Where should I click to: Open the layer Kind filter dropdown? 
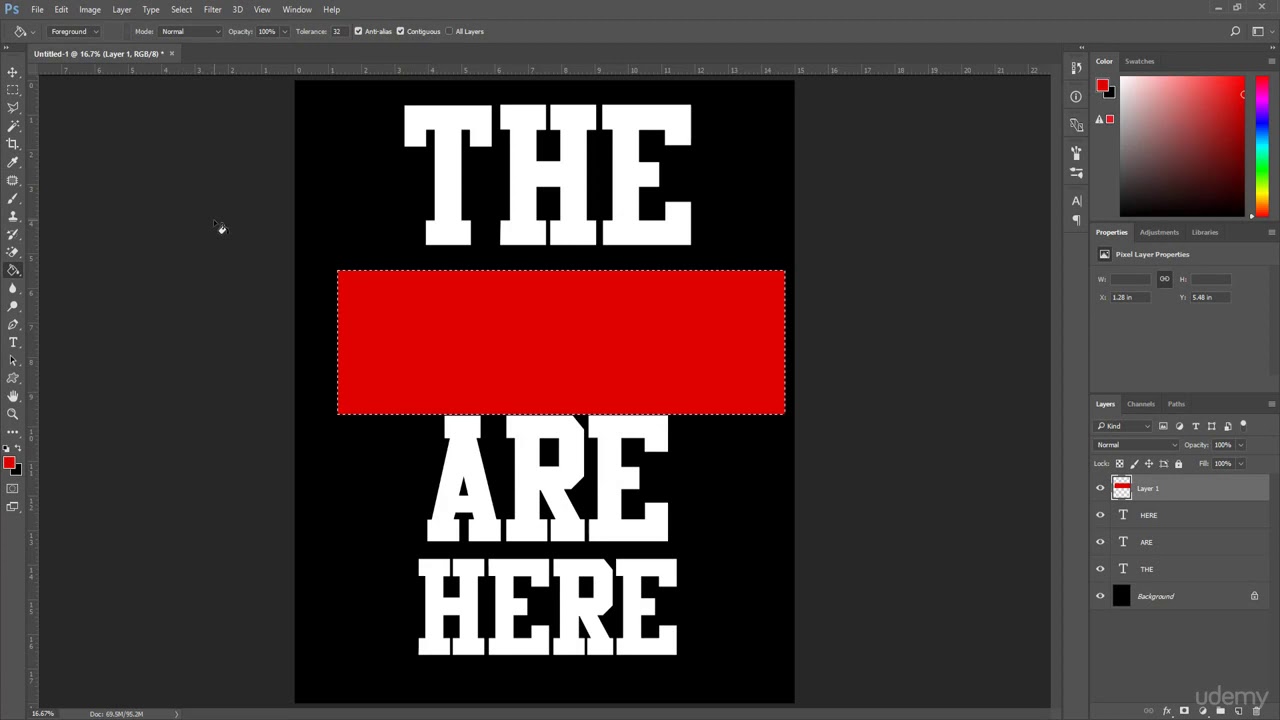[x=1124, y=426]
